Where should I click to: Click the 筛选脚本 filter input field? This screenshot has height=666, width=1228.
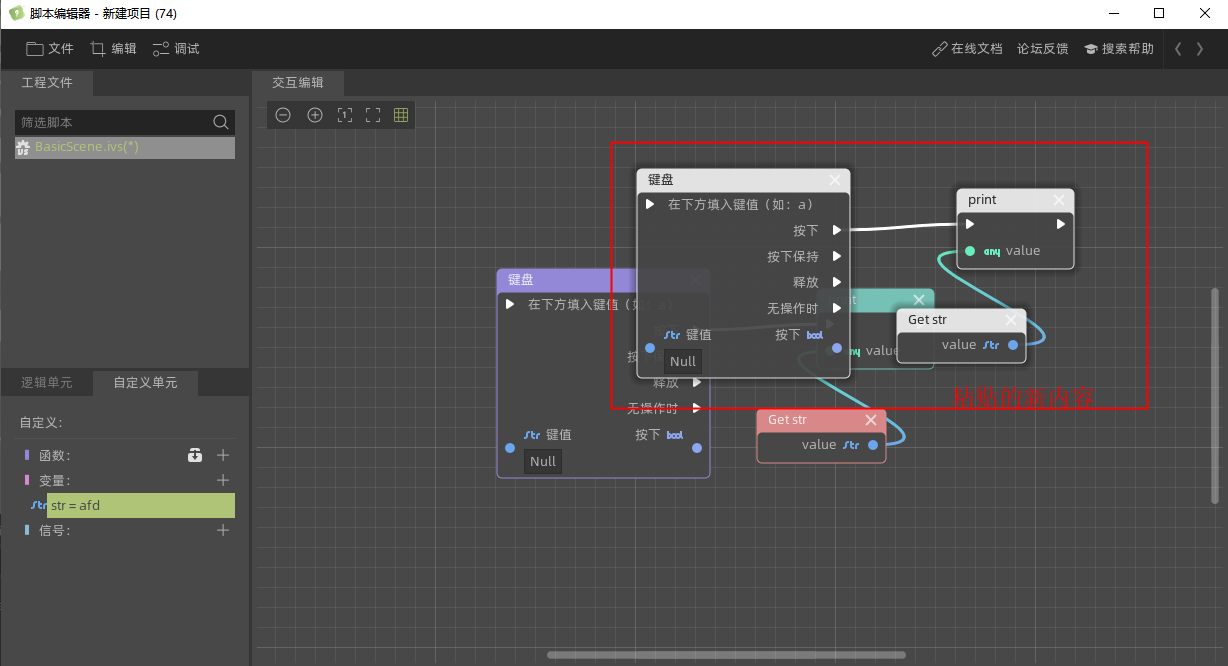(x=110, y=122)
